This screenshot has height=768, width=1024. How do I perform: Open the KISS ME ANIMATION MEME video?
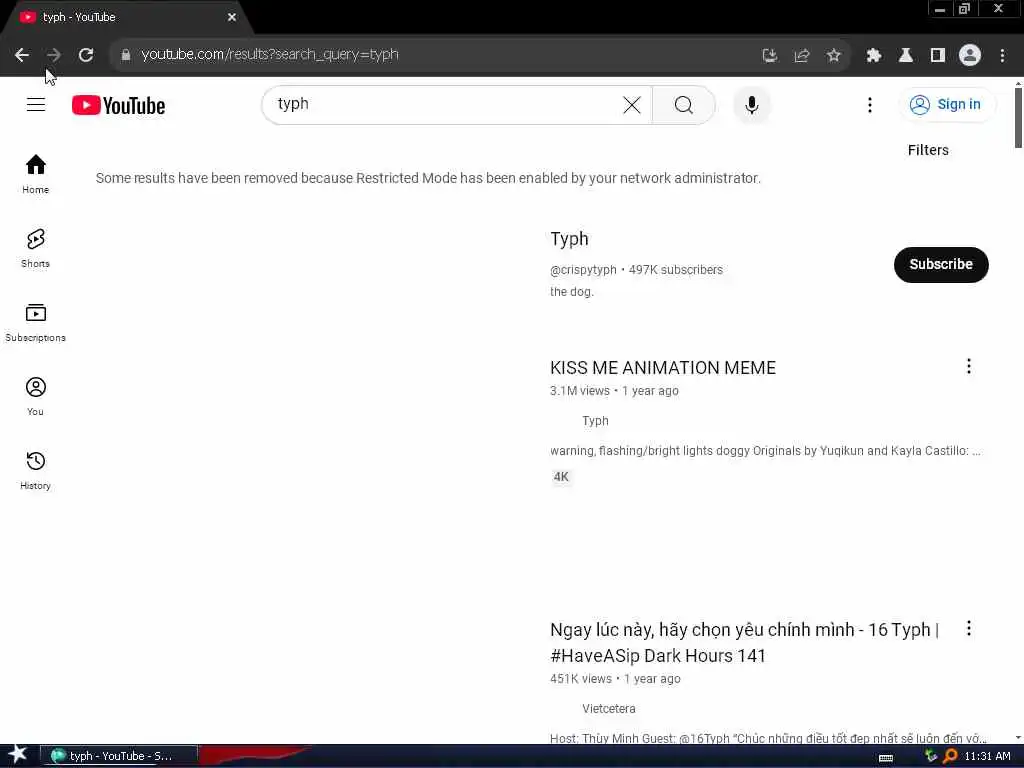click(663, 368)
